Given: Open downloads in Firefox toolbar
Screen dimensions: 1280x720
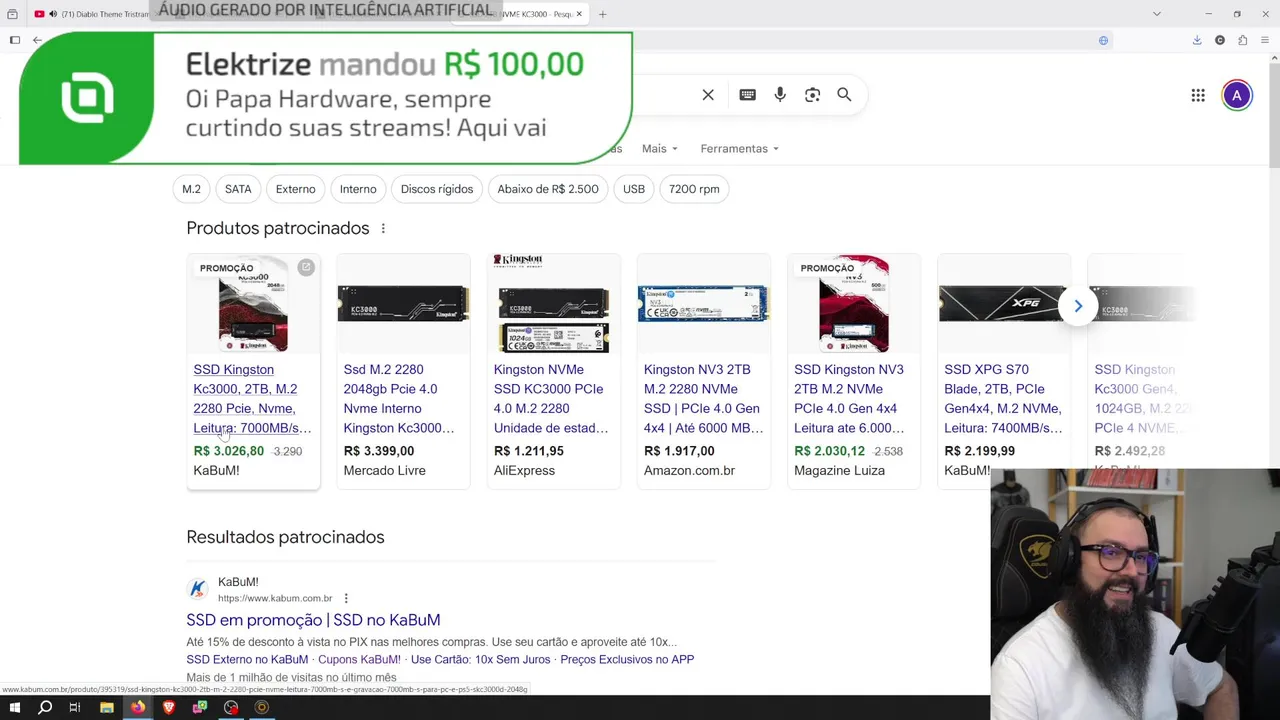Looking at the screenshot, I should click(x=1197, y=40).
